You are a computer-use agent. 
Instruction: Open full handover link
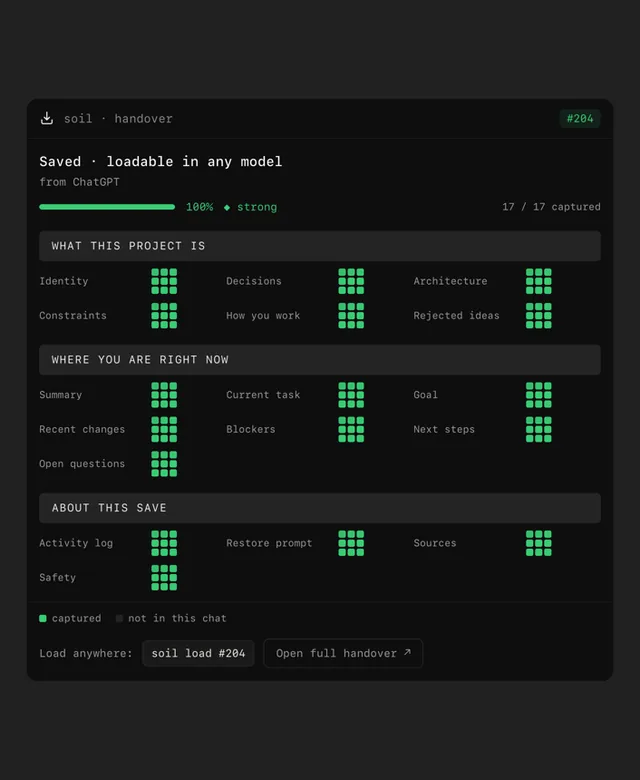point(343,653)
